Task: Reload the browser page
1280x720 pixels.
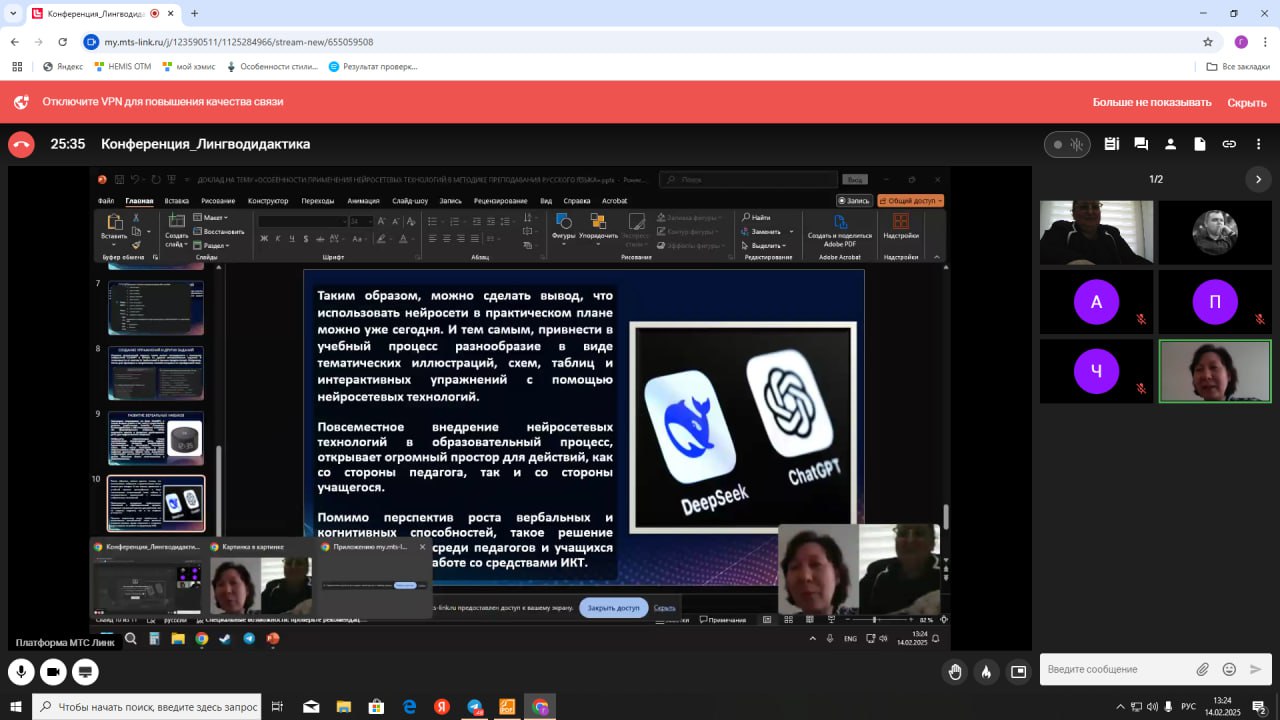Action: coord(63,42)
